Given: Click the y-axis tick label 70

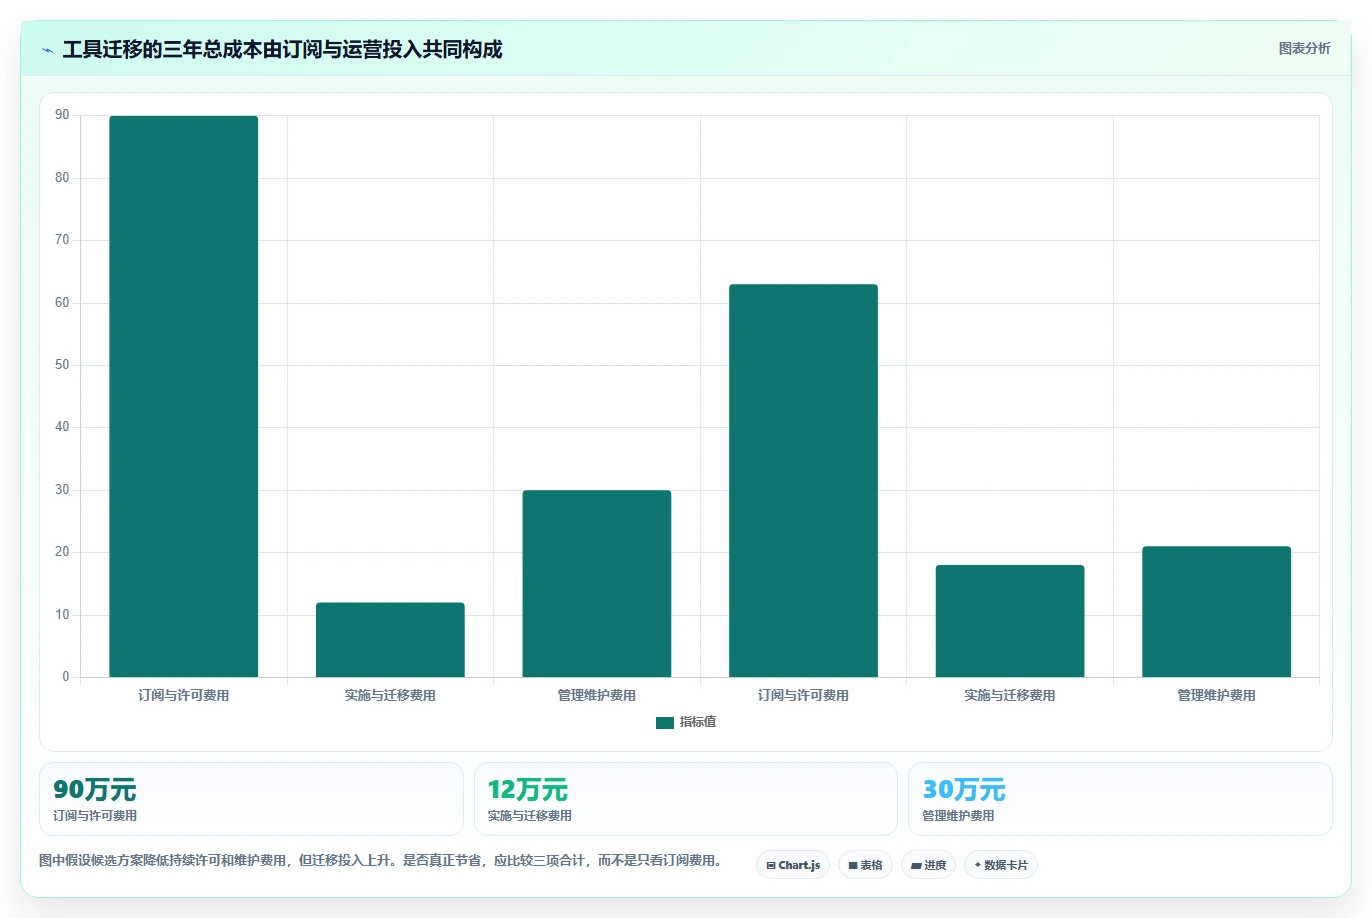Looking at the screenshot, I should click(x=62, y=240).
